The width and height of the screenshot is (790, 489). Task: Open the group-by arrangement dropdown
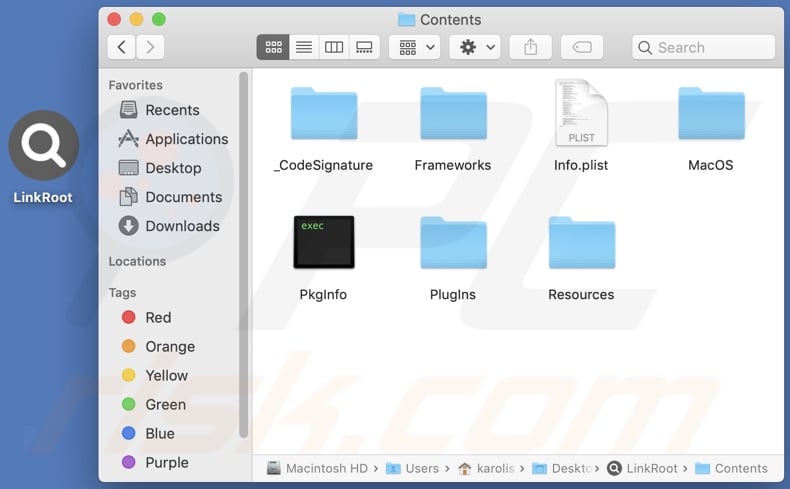click(414, 47)
